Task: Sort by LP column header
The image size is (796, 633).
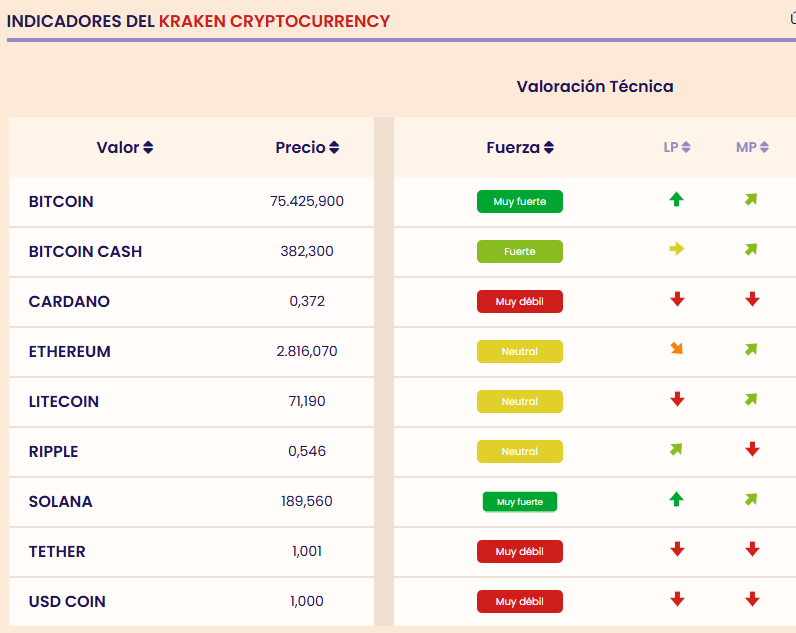Action: point(677,148)
